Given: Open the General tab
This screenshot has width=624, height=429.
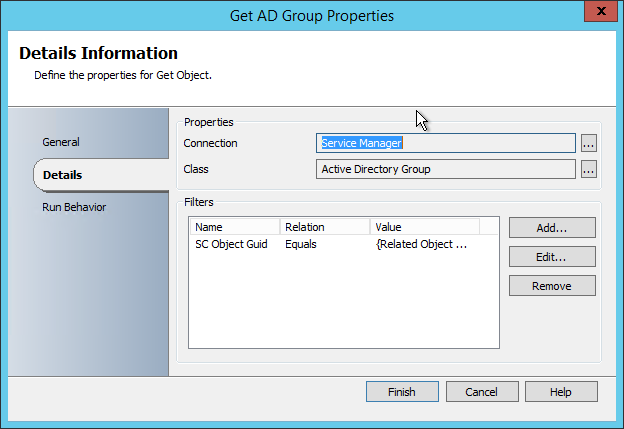Looking at the screenshot, I should coord(61,142).
